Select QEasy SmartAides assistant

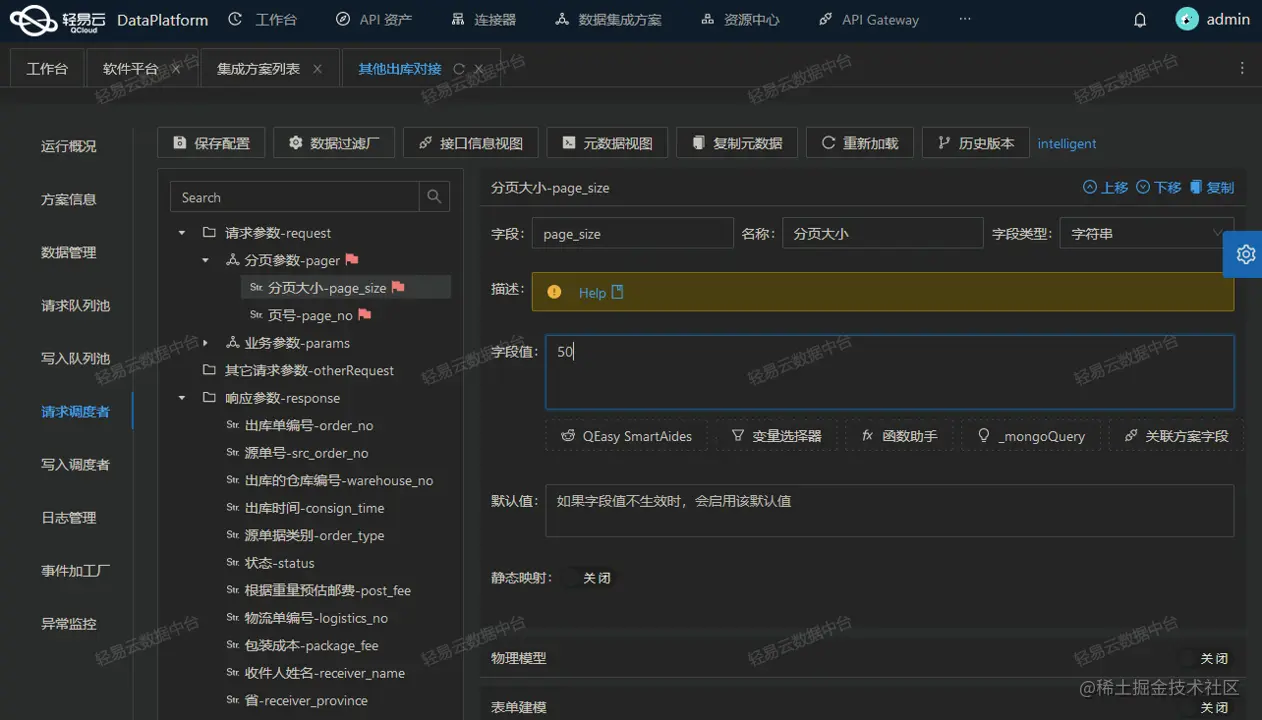tap(627, 435)
